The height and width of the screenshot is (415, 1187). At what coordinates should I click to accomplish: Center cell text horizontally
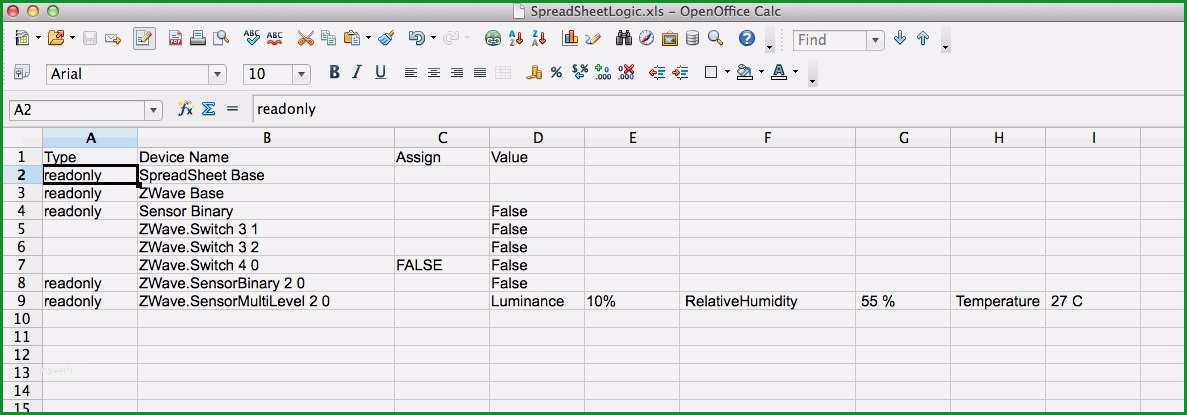click(x=434, y=73)
